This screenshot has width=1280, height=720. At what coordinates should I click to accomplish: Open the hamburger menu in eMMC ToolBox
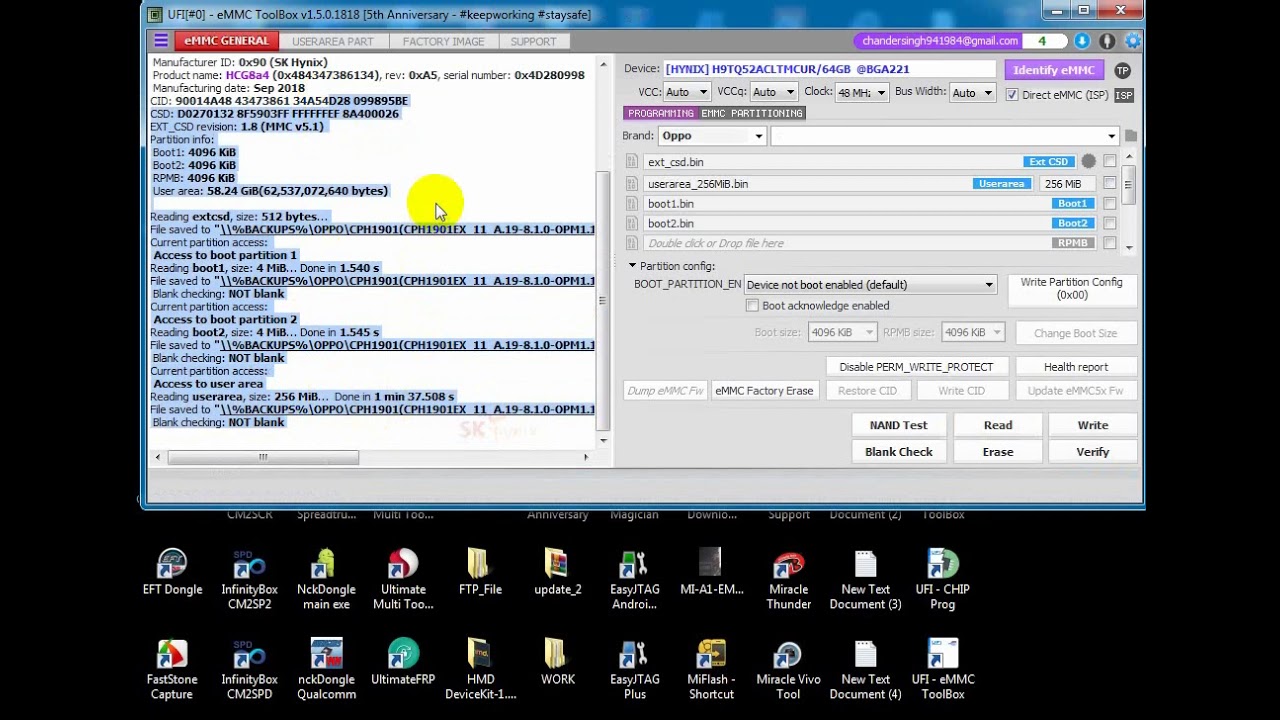(x=161, y=41)
